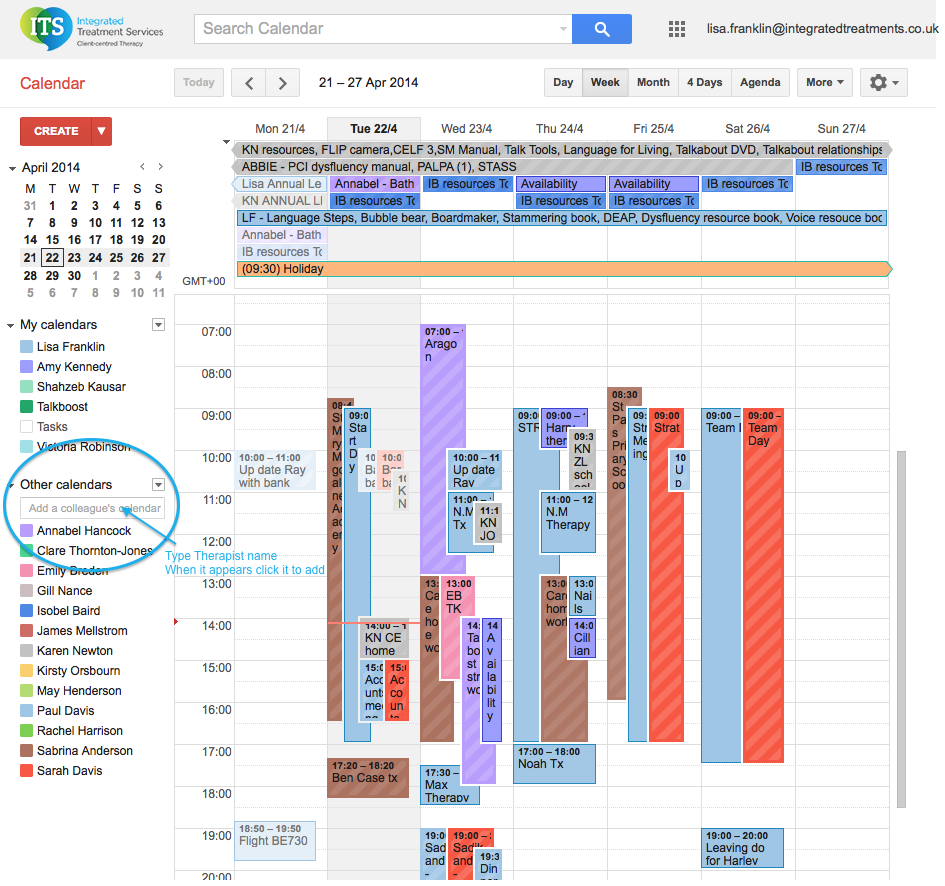Toggle the Tasks calendar checkbox
Image resolution: width=945 pixels, height=886 pixels.
(x=27, y=427)
